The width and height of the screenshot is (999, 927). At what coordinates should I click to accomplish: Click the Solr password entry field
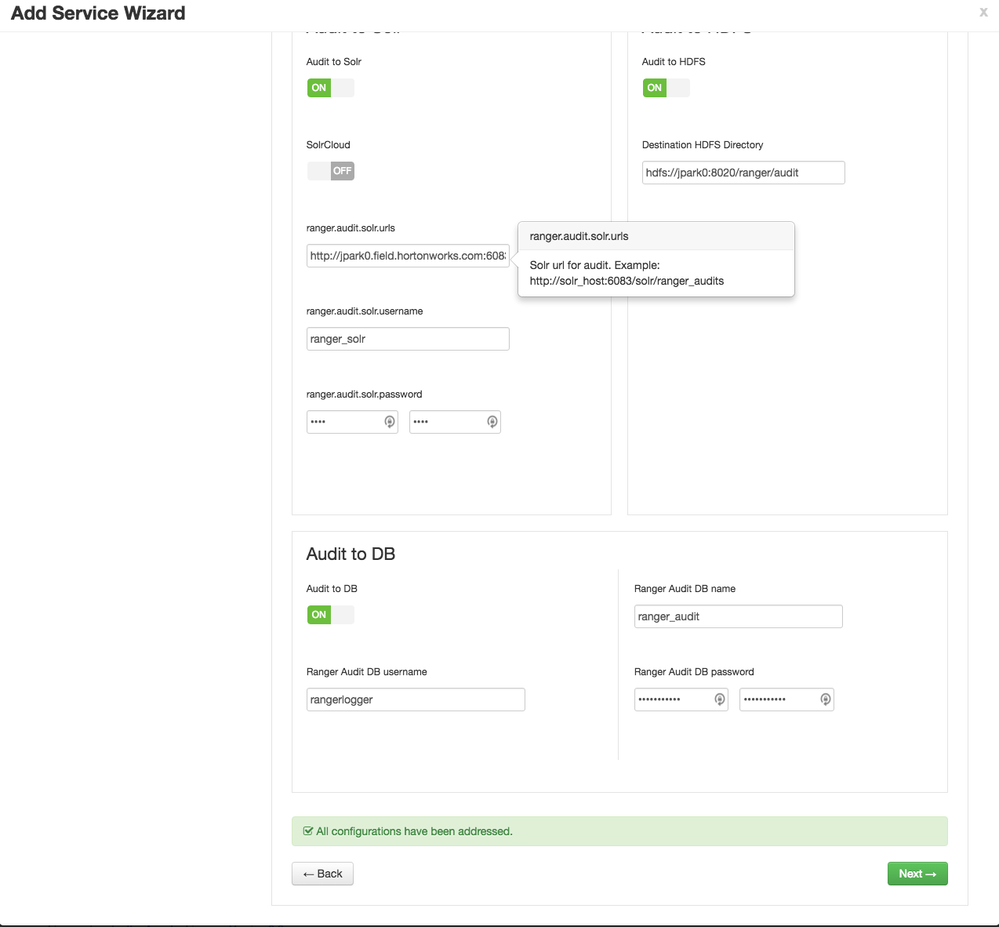344,422
